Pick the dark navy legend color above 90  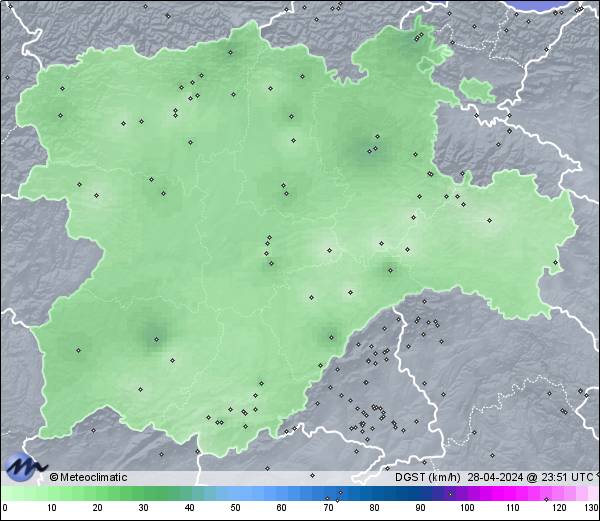(x=420, y=493)
